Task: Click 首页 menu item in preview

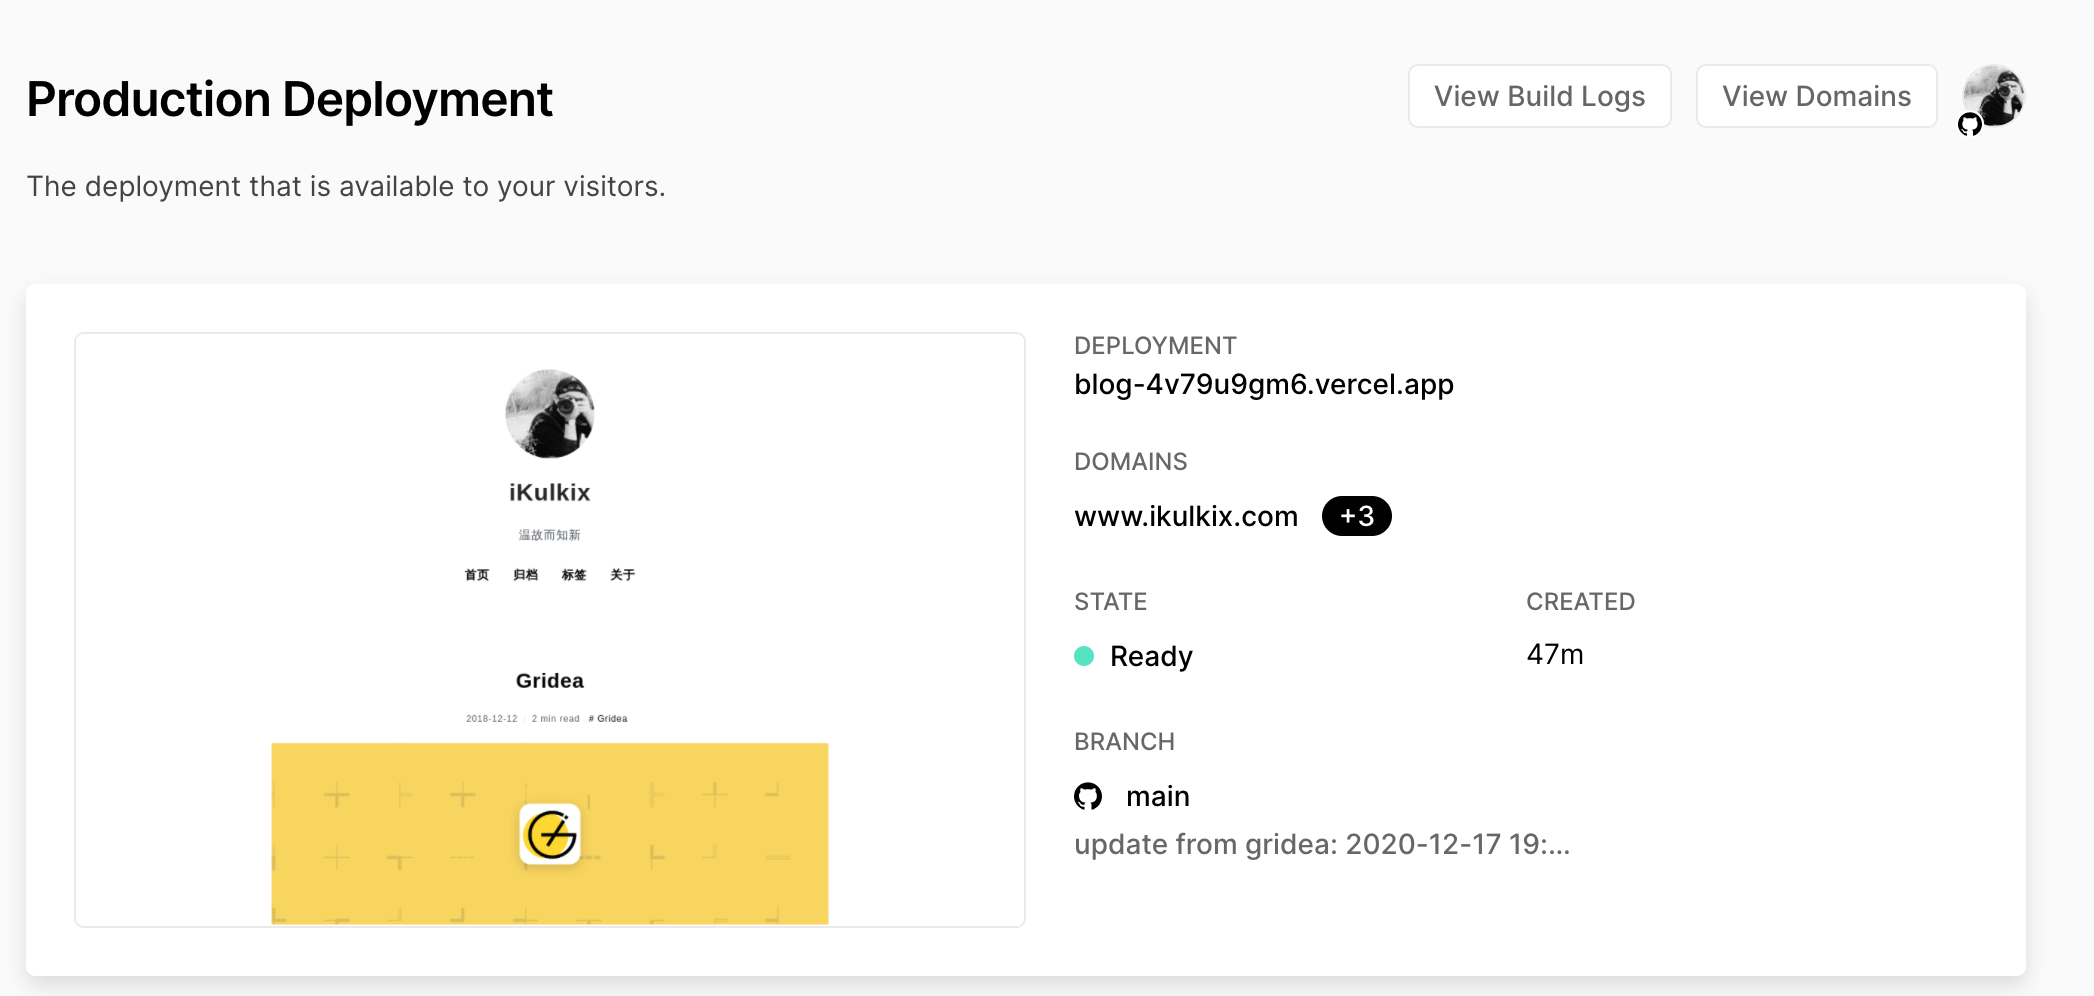Action: click(x=477, y=575)
